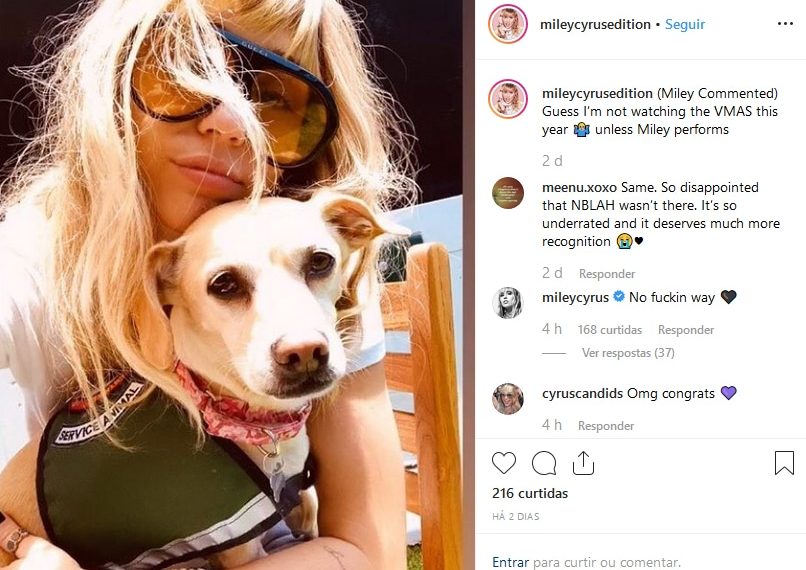Open the comment speech bubble icon
This screenshot has height=570, width=806.
click(544, 463)
